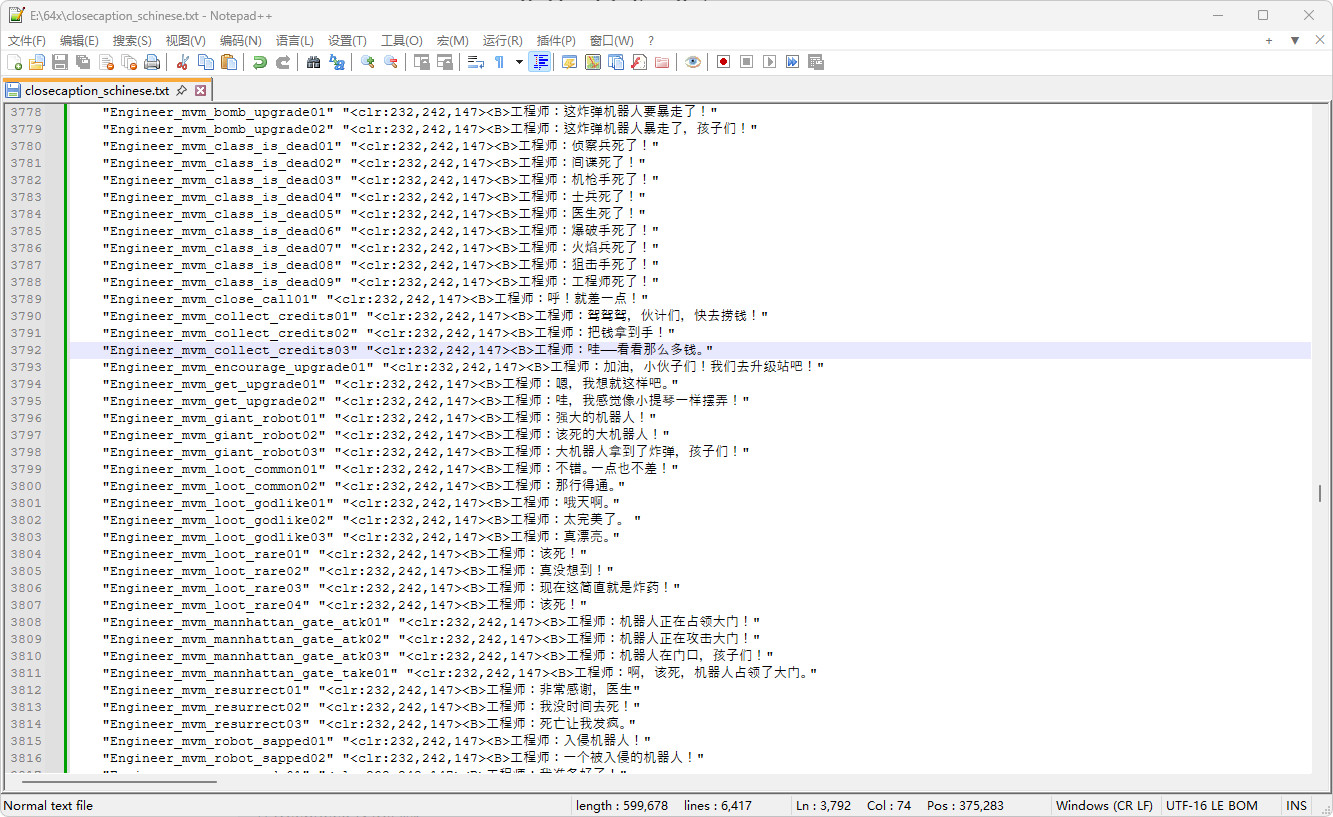Click line number 3800 in the margin
The image size is (1333, 817).
tap(26, 486)
